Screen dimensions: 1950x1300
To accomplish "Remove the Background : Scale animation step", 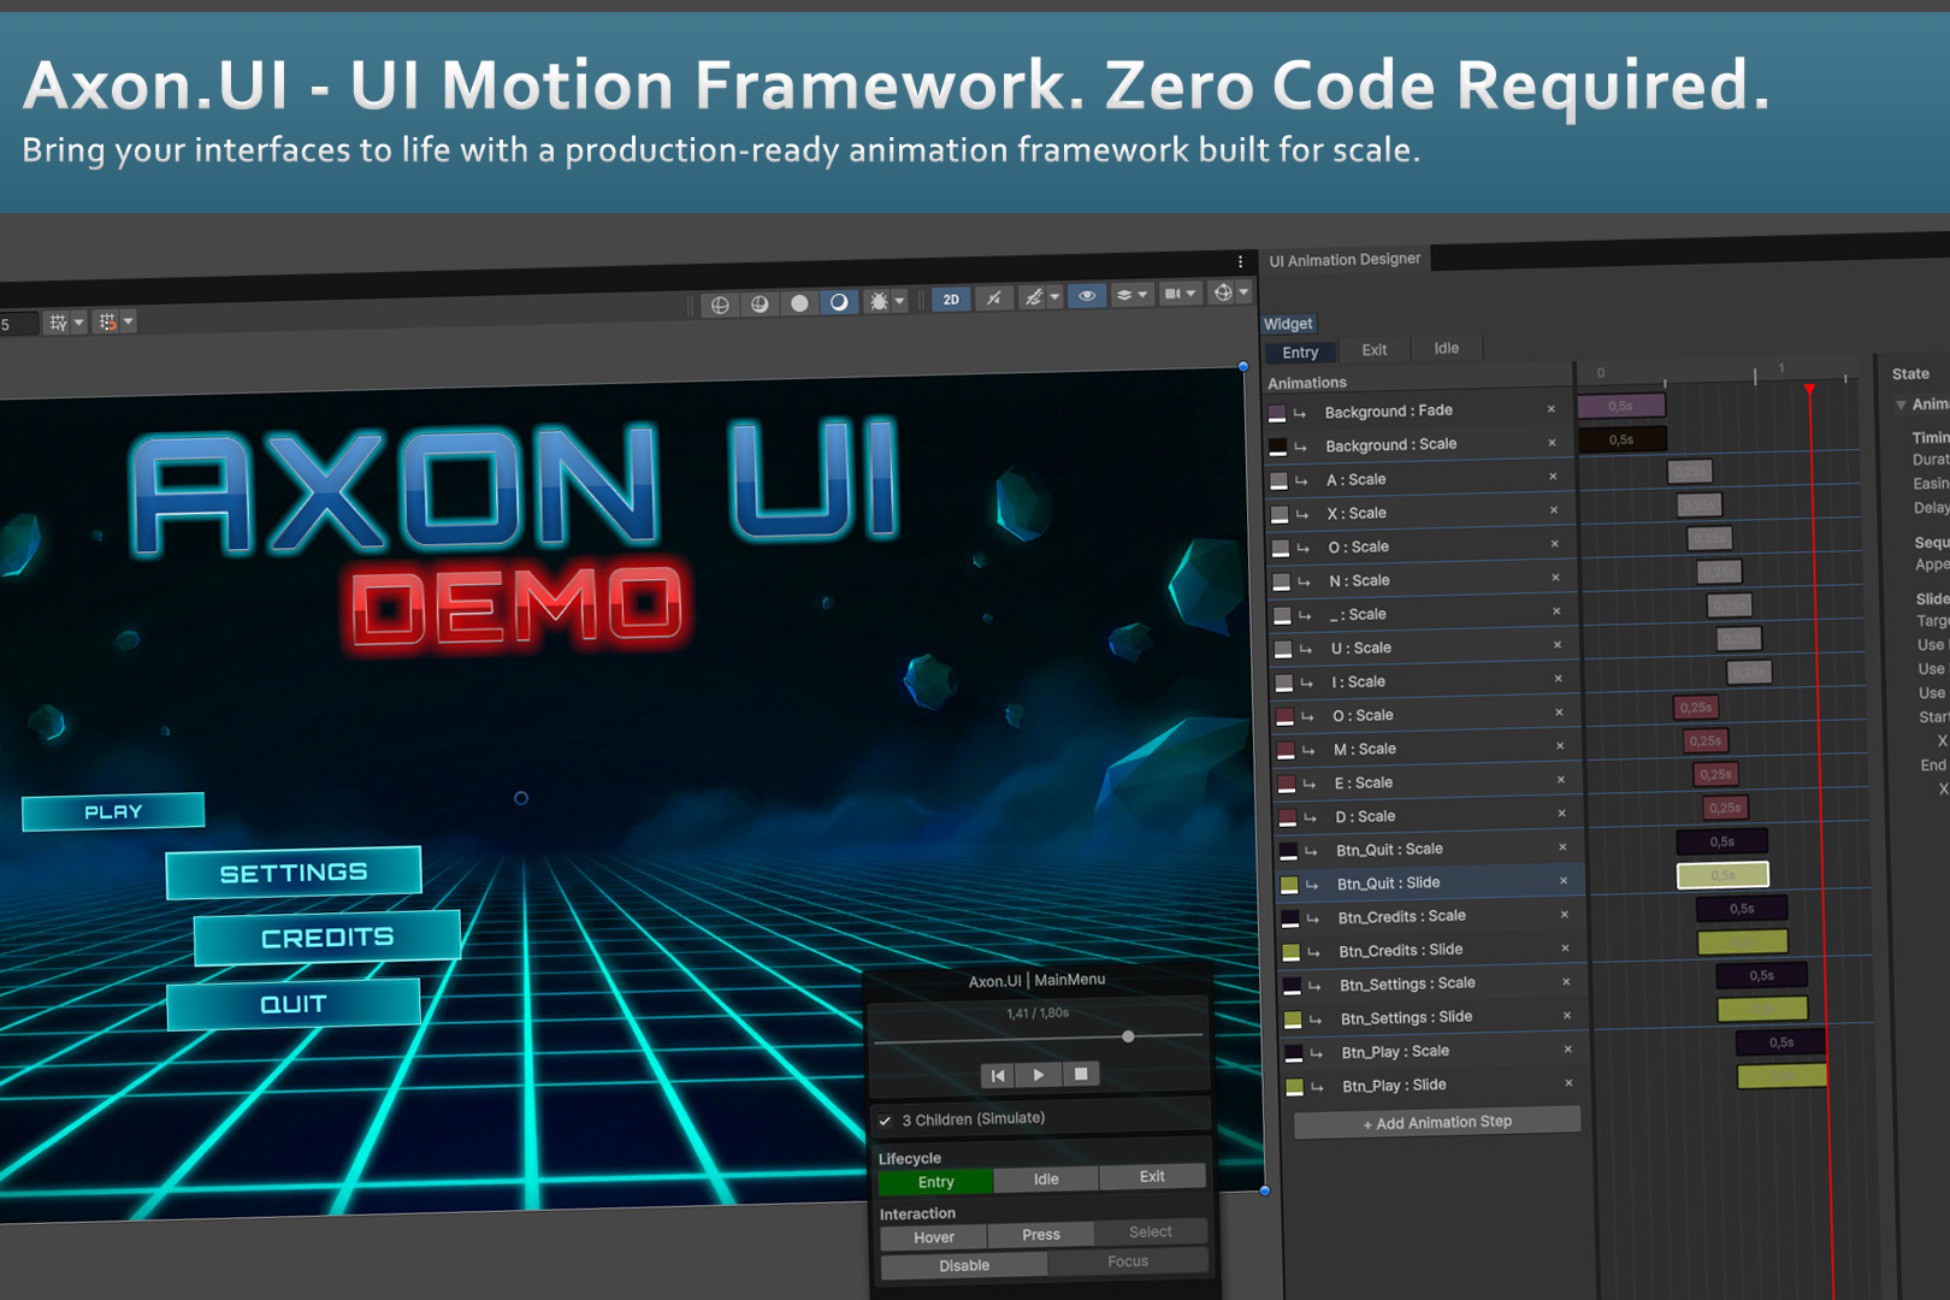I will tap(1552, 443).
